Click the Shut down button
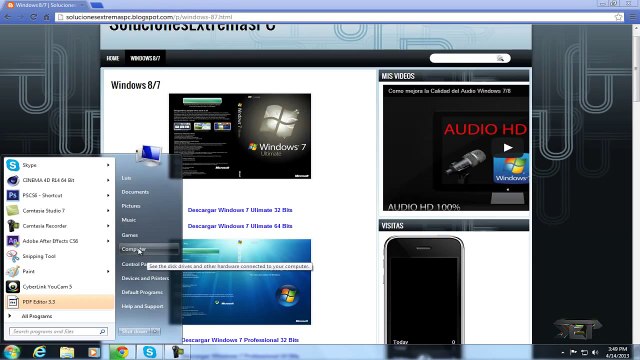 (x=135, y=331)
